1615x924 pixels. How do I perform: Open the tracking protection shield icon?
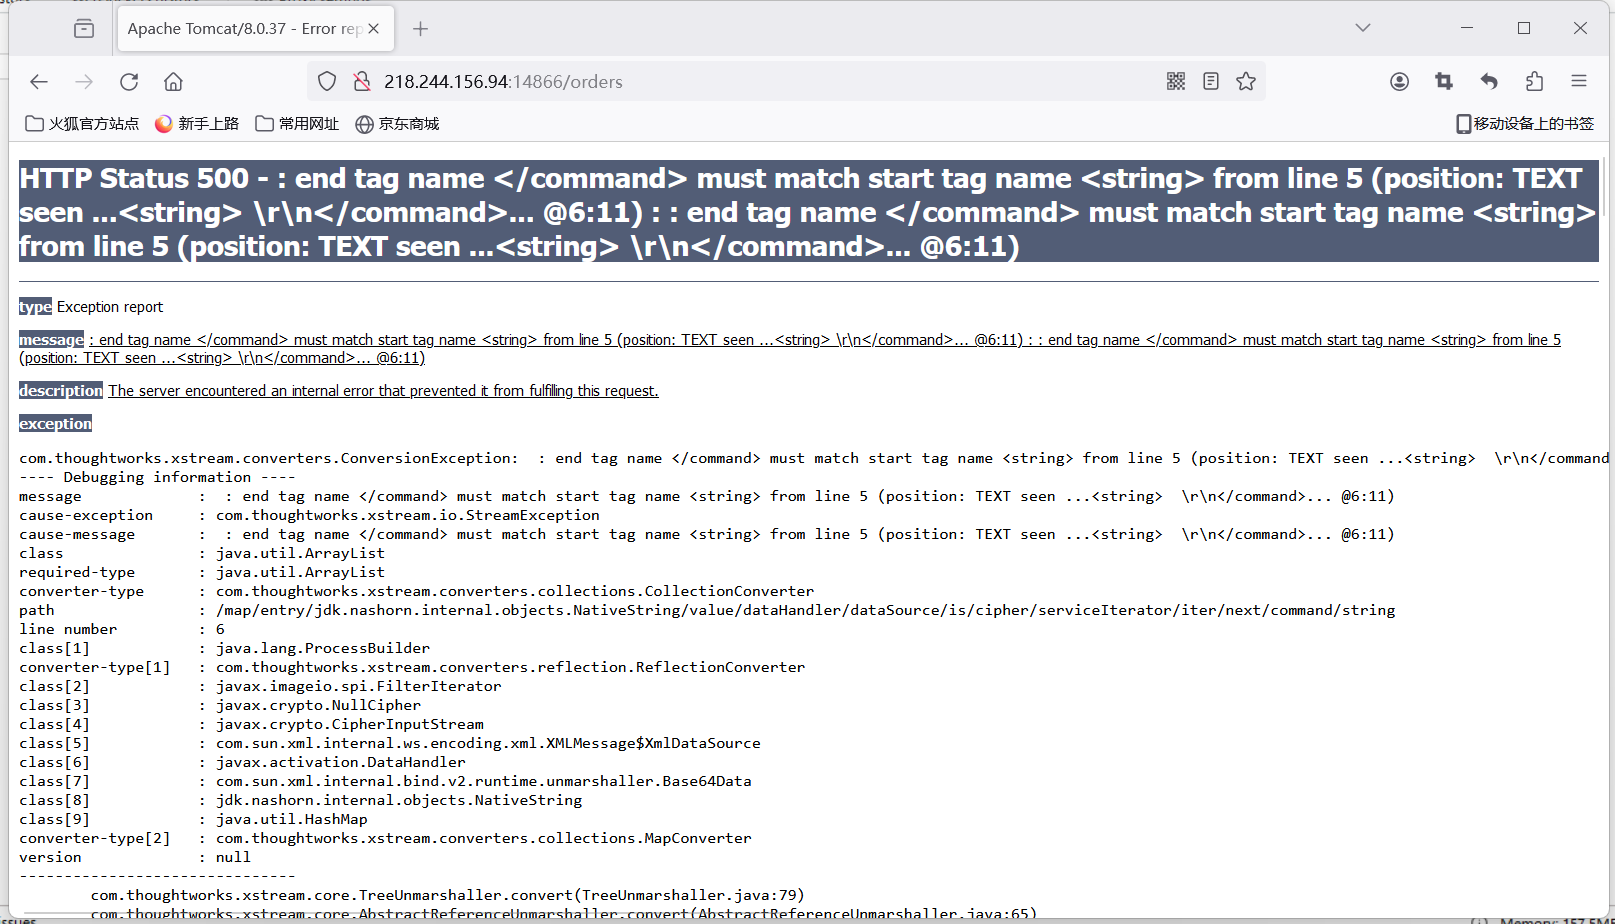pos(327,82)
